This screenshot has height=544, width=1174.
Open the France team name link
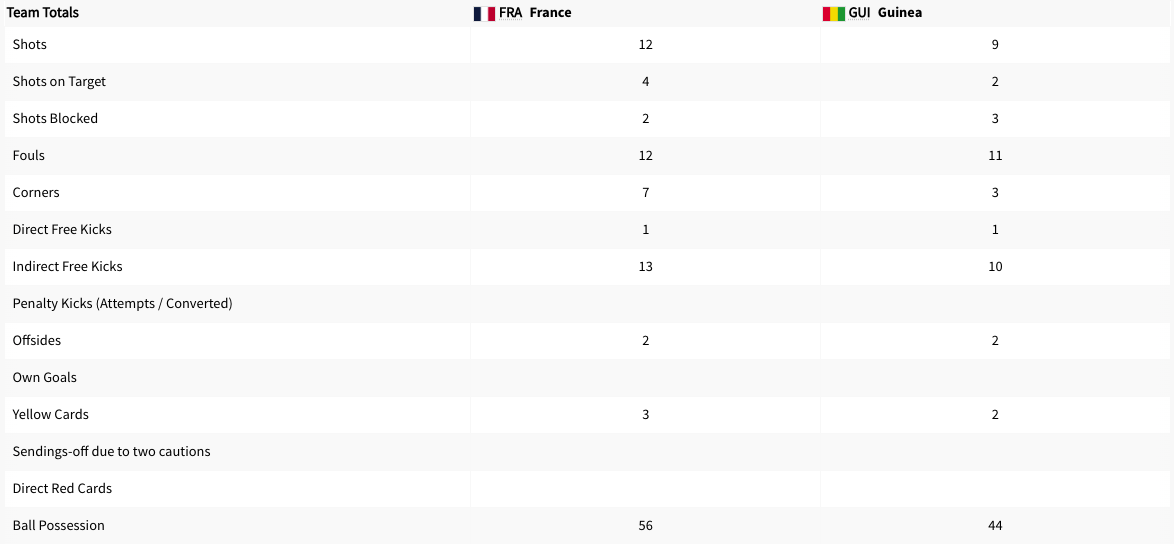tap(550, 13)
